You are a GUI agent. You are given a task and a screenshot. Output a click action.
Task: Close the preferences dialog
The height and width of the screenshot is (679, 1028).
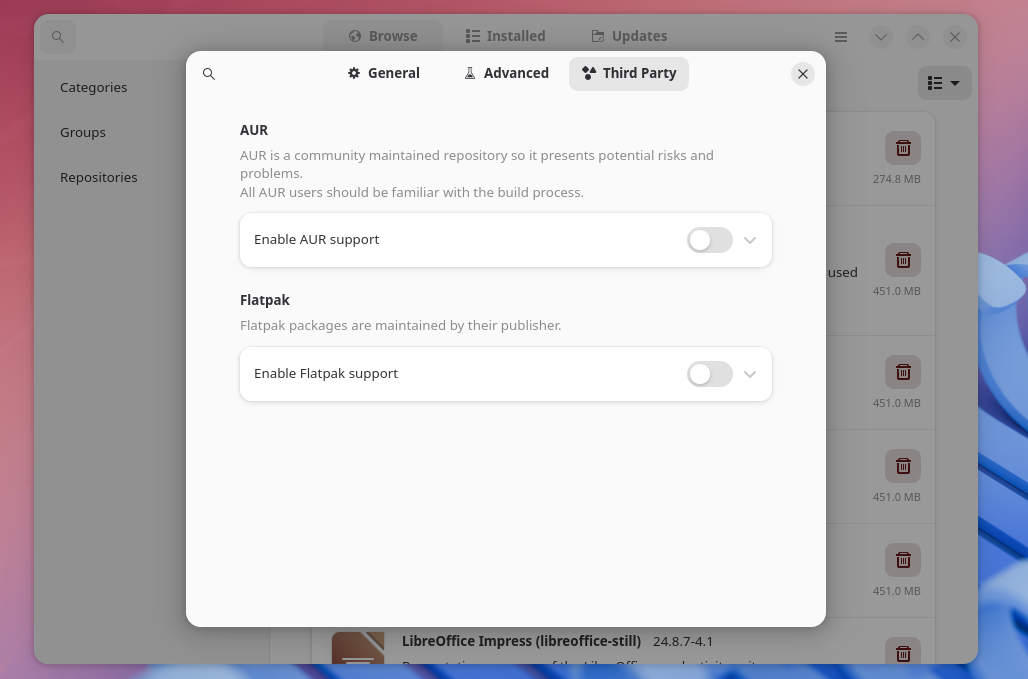click(802, 74)
